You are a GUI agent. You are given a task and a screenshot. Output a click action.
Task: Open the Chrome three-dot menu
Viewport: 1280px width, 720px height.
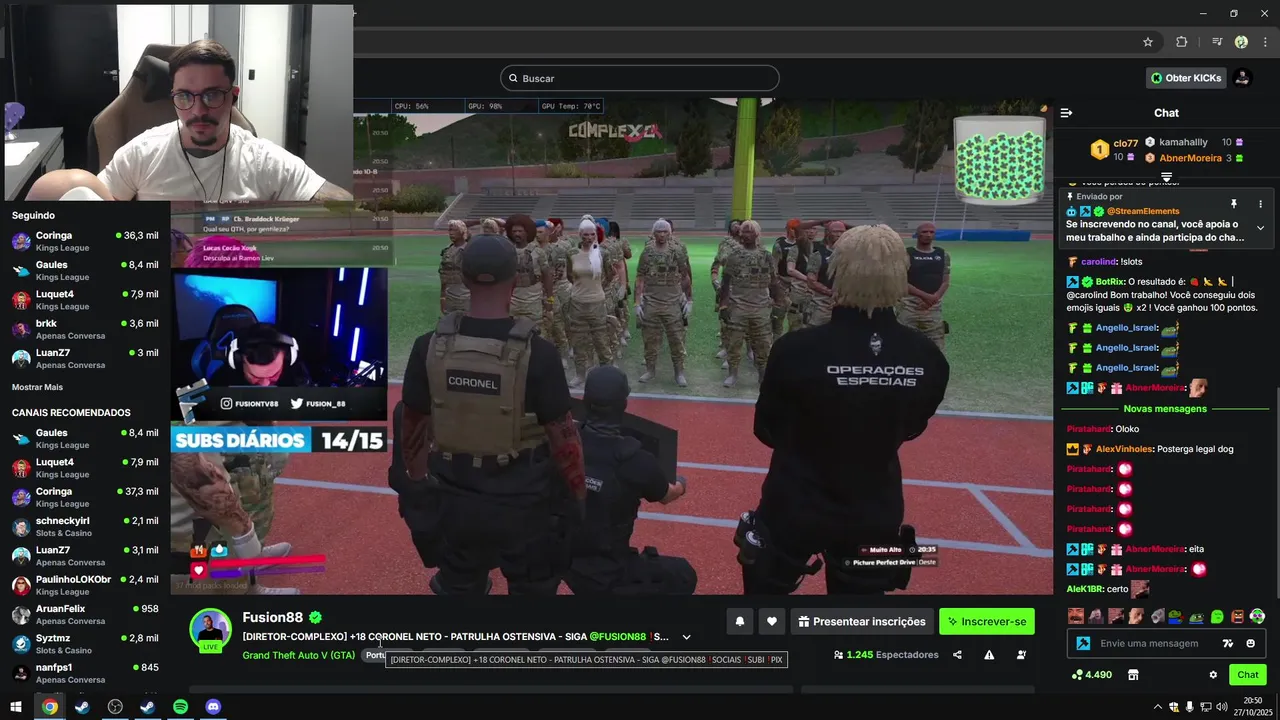tap(1263, 42)
